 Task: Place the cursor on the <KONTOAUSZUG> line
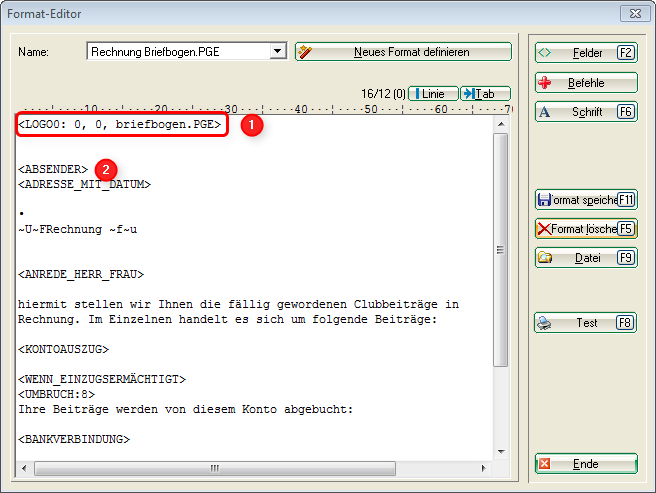point(63,349)
